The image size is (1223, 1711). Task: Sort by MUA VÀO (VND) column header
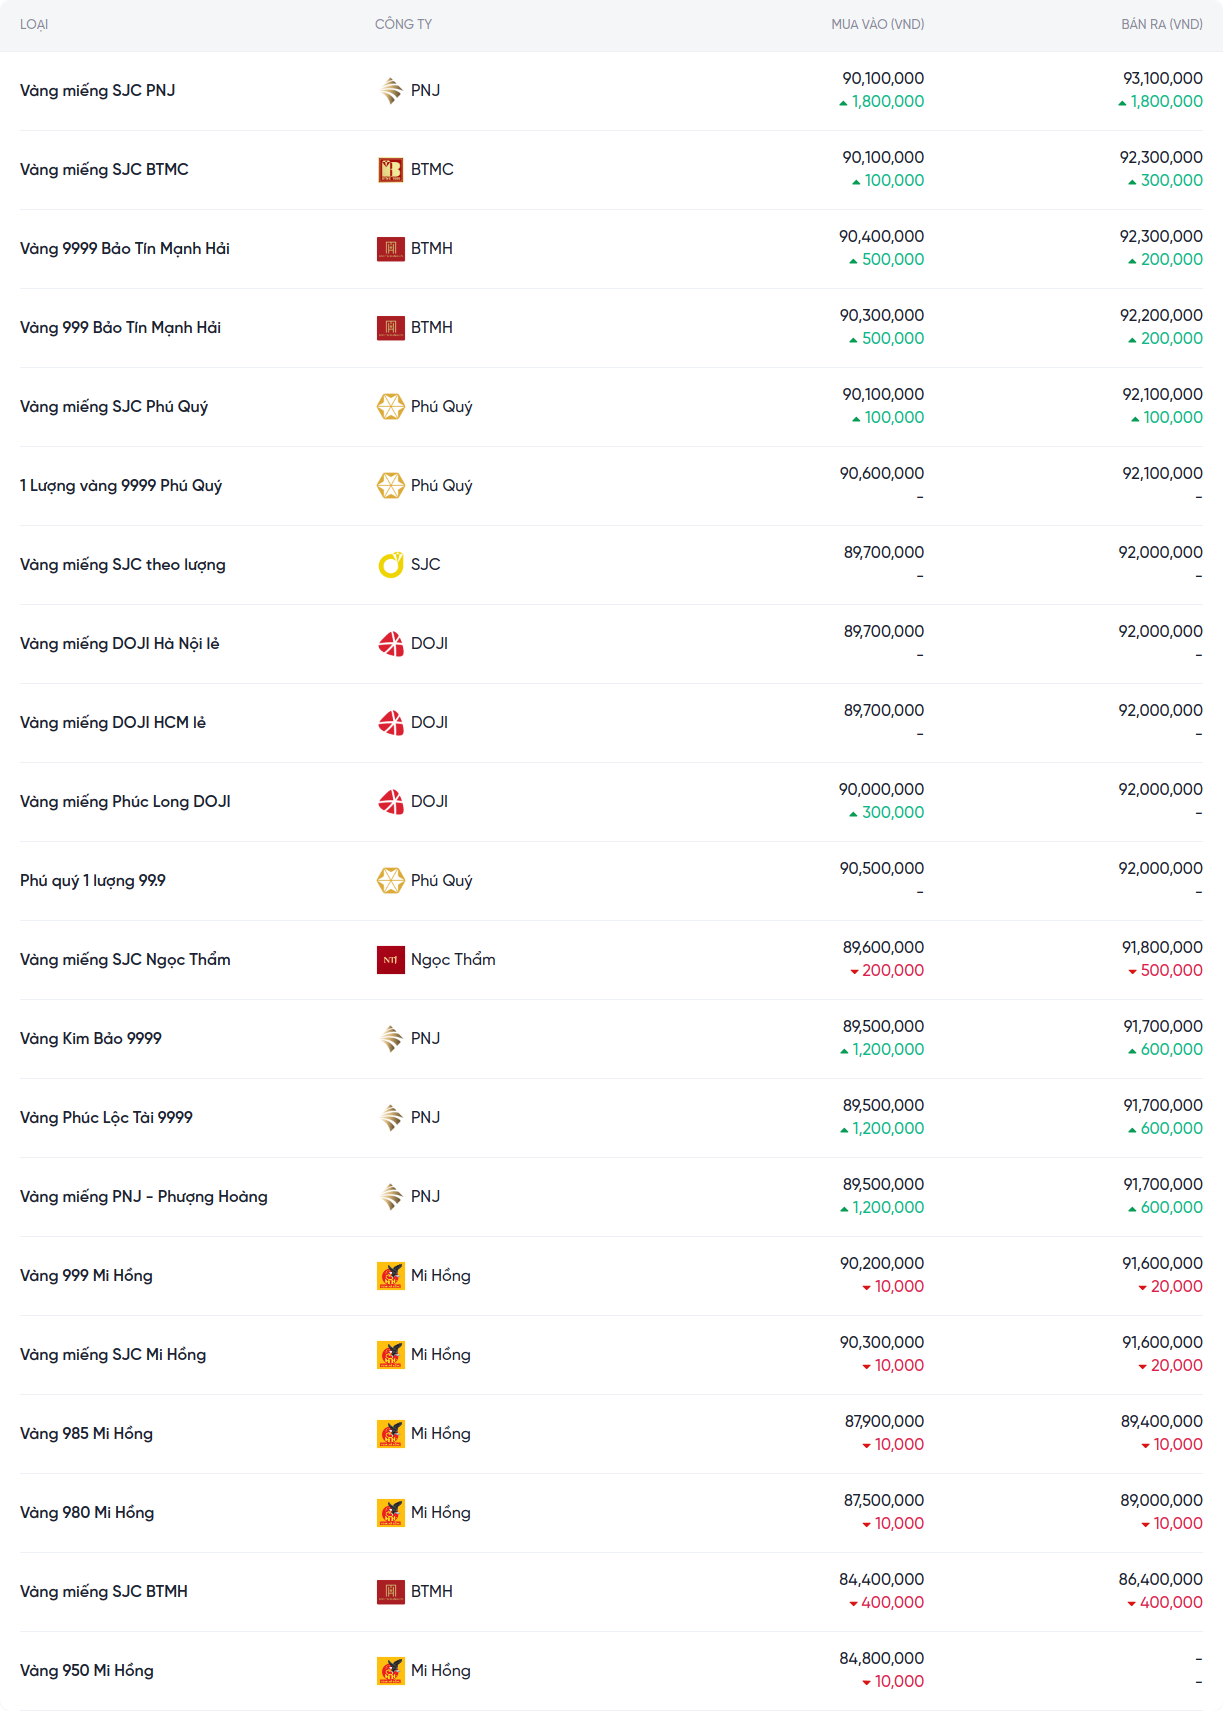click(877, 24)
